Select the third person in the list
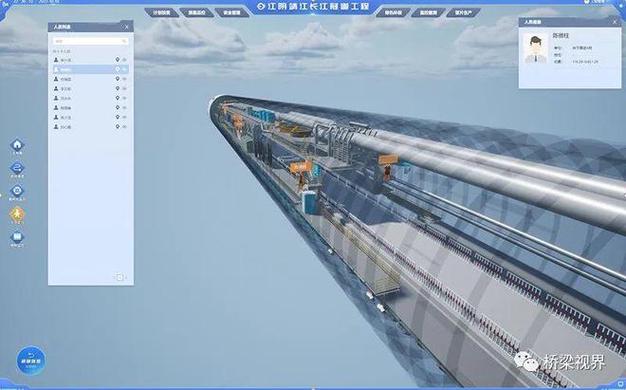Image resolution: width=626 pixels, height=390 pixels. [91, 79]
